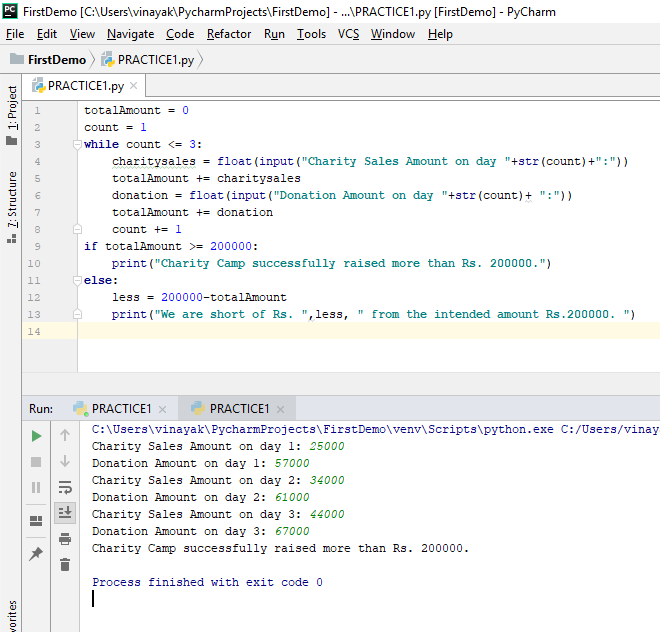Collapse the while loop fold marker on line 3
Viewport: 660px width, 632px height.
pyautogui.click(x=77, y=144)
